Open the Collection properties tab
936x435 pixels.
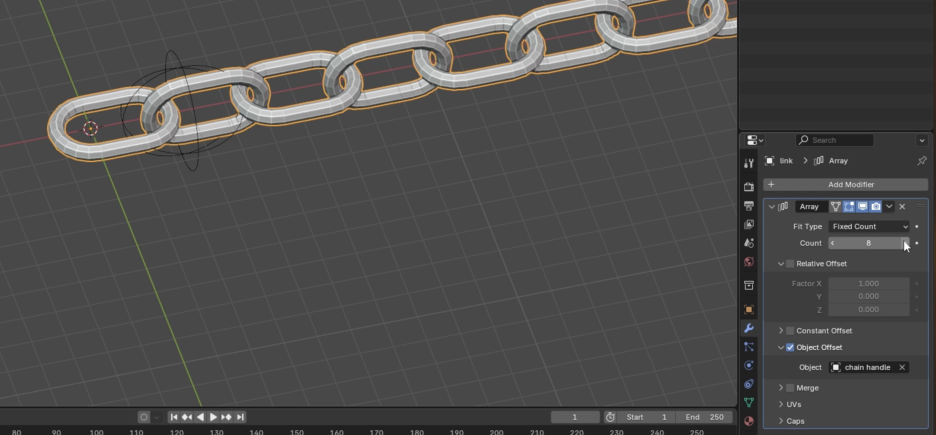[749, 285]
